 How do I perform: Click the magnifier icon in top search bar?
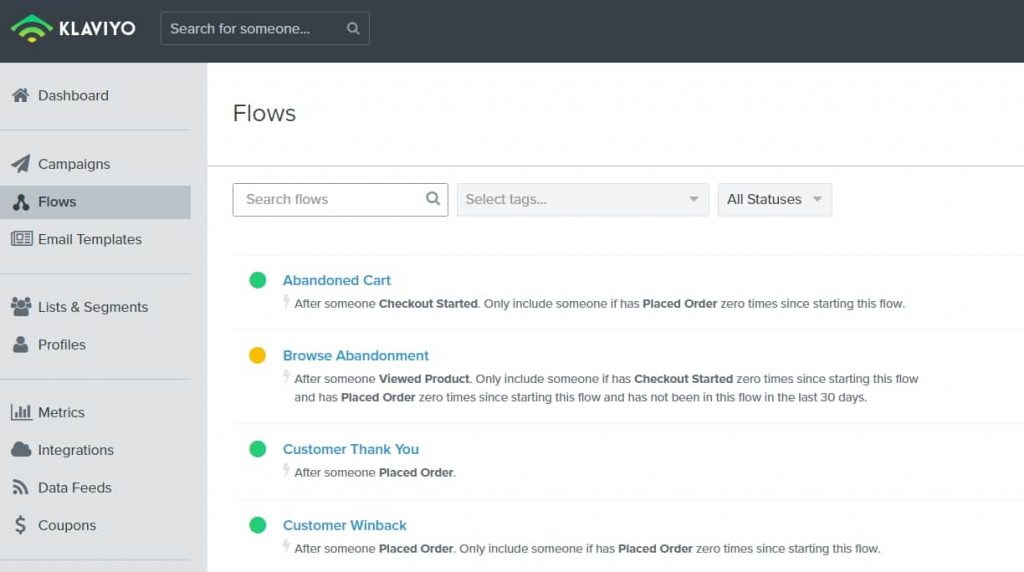pos(353,29)
